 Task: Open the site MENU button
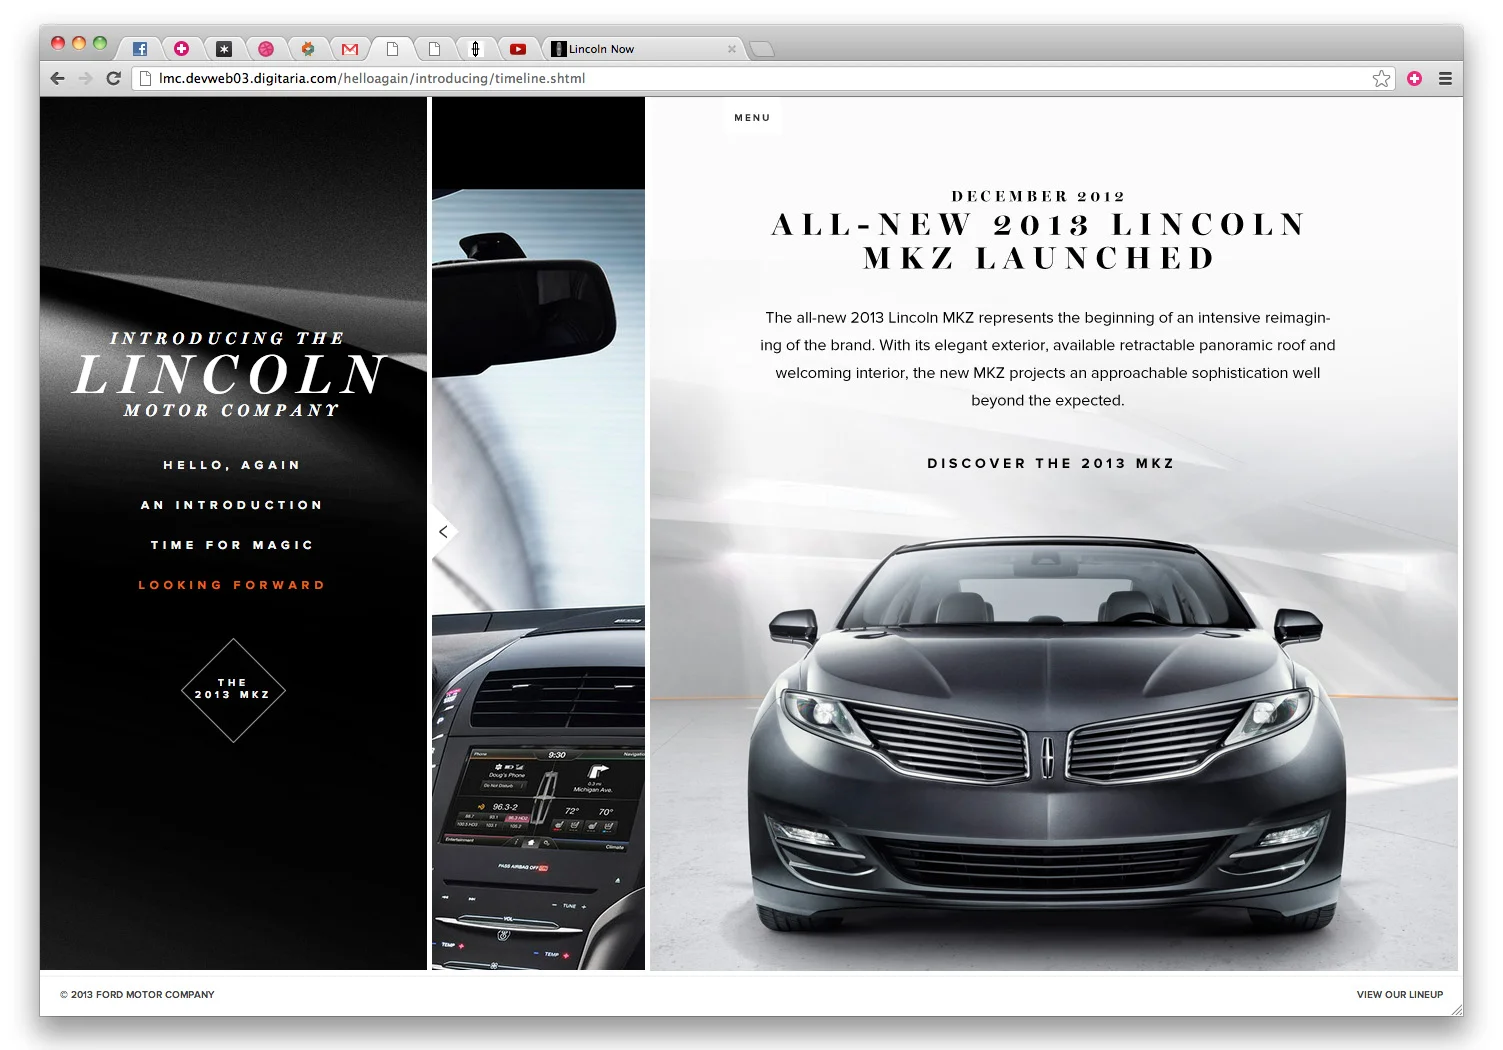click(x=752, y=117)
